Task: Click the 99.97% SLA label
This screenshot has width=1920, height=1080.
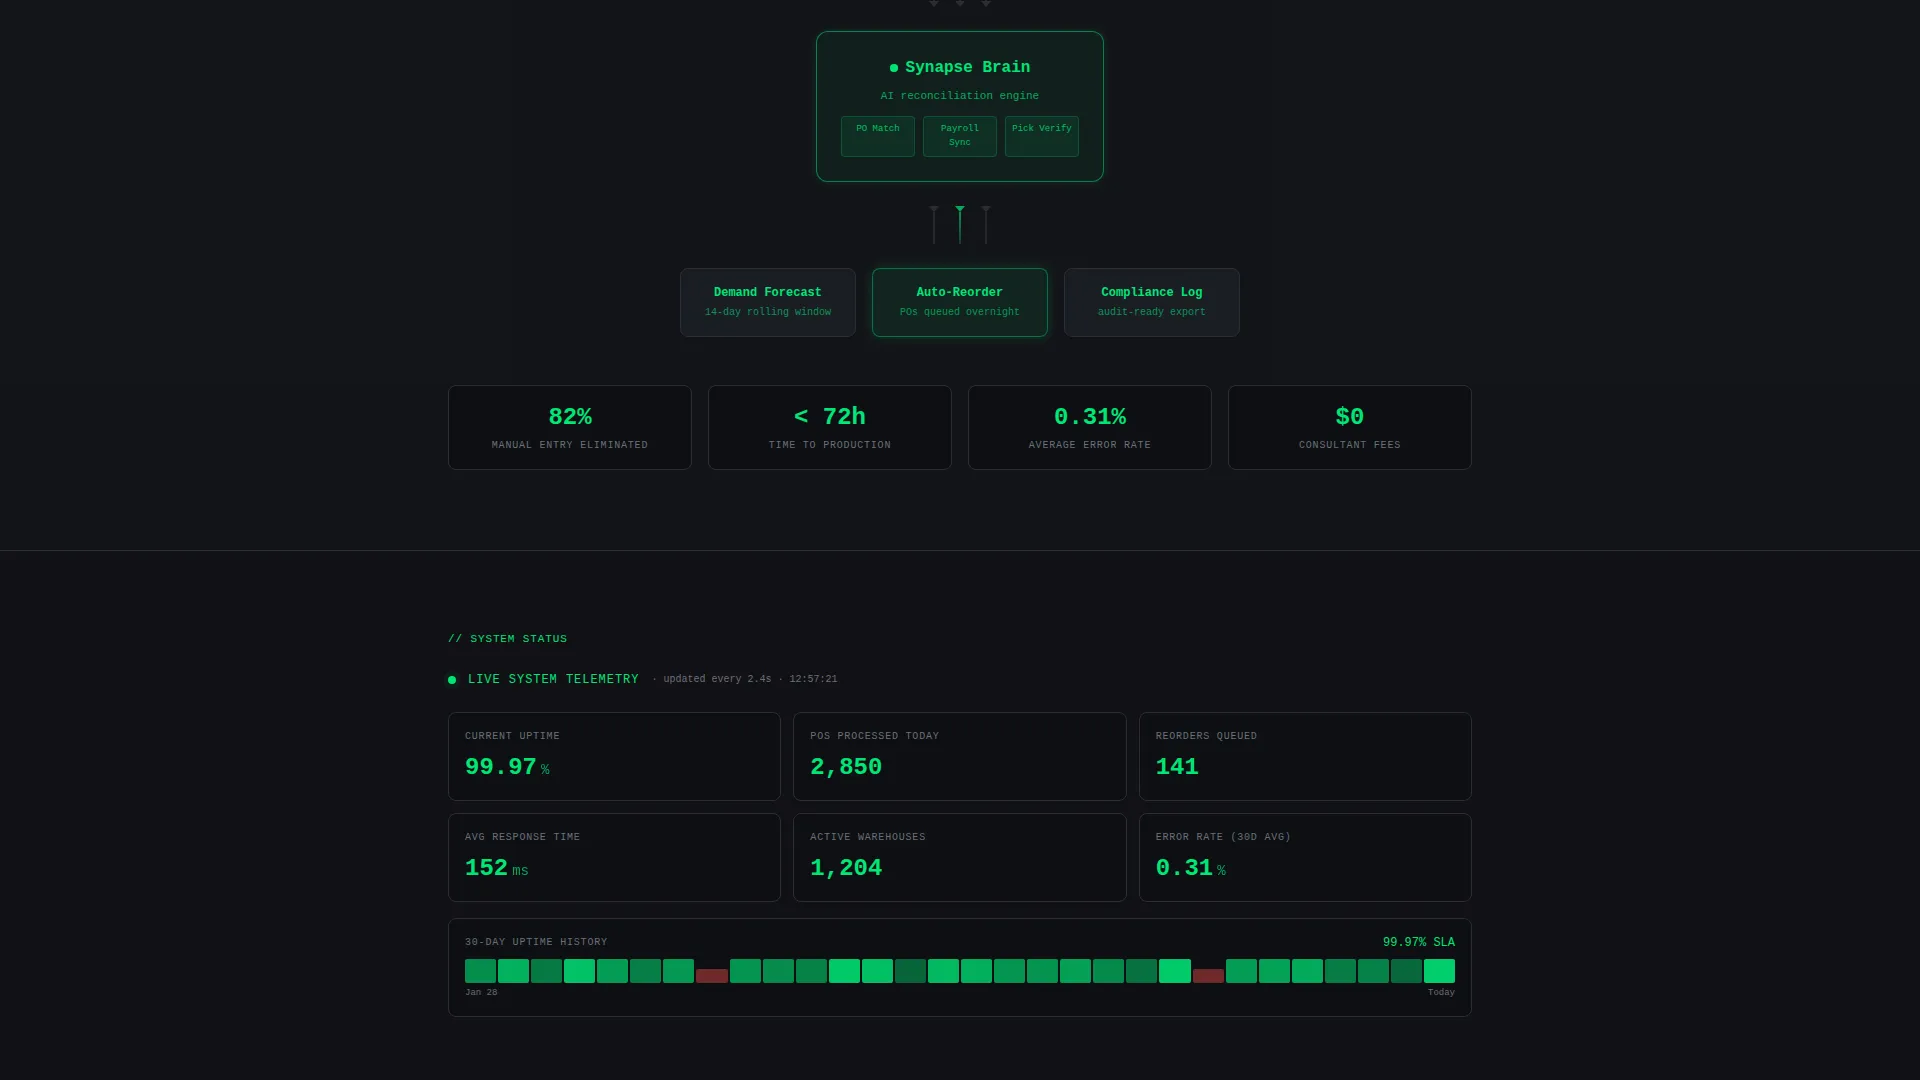Action: (x=1419, y=942)
